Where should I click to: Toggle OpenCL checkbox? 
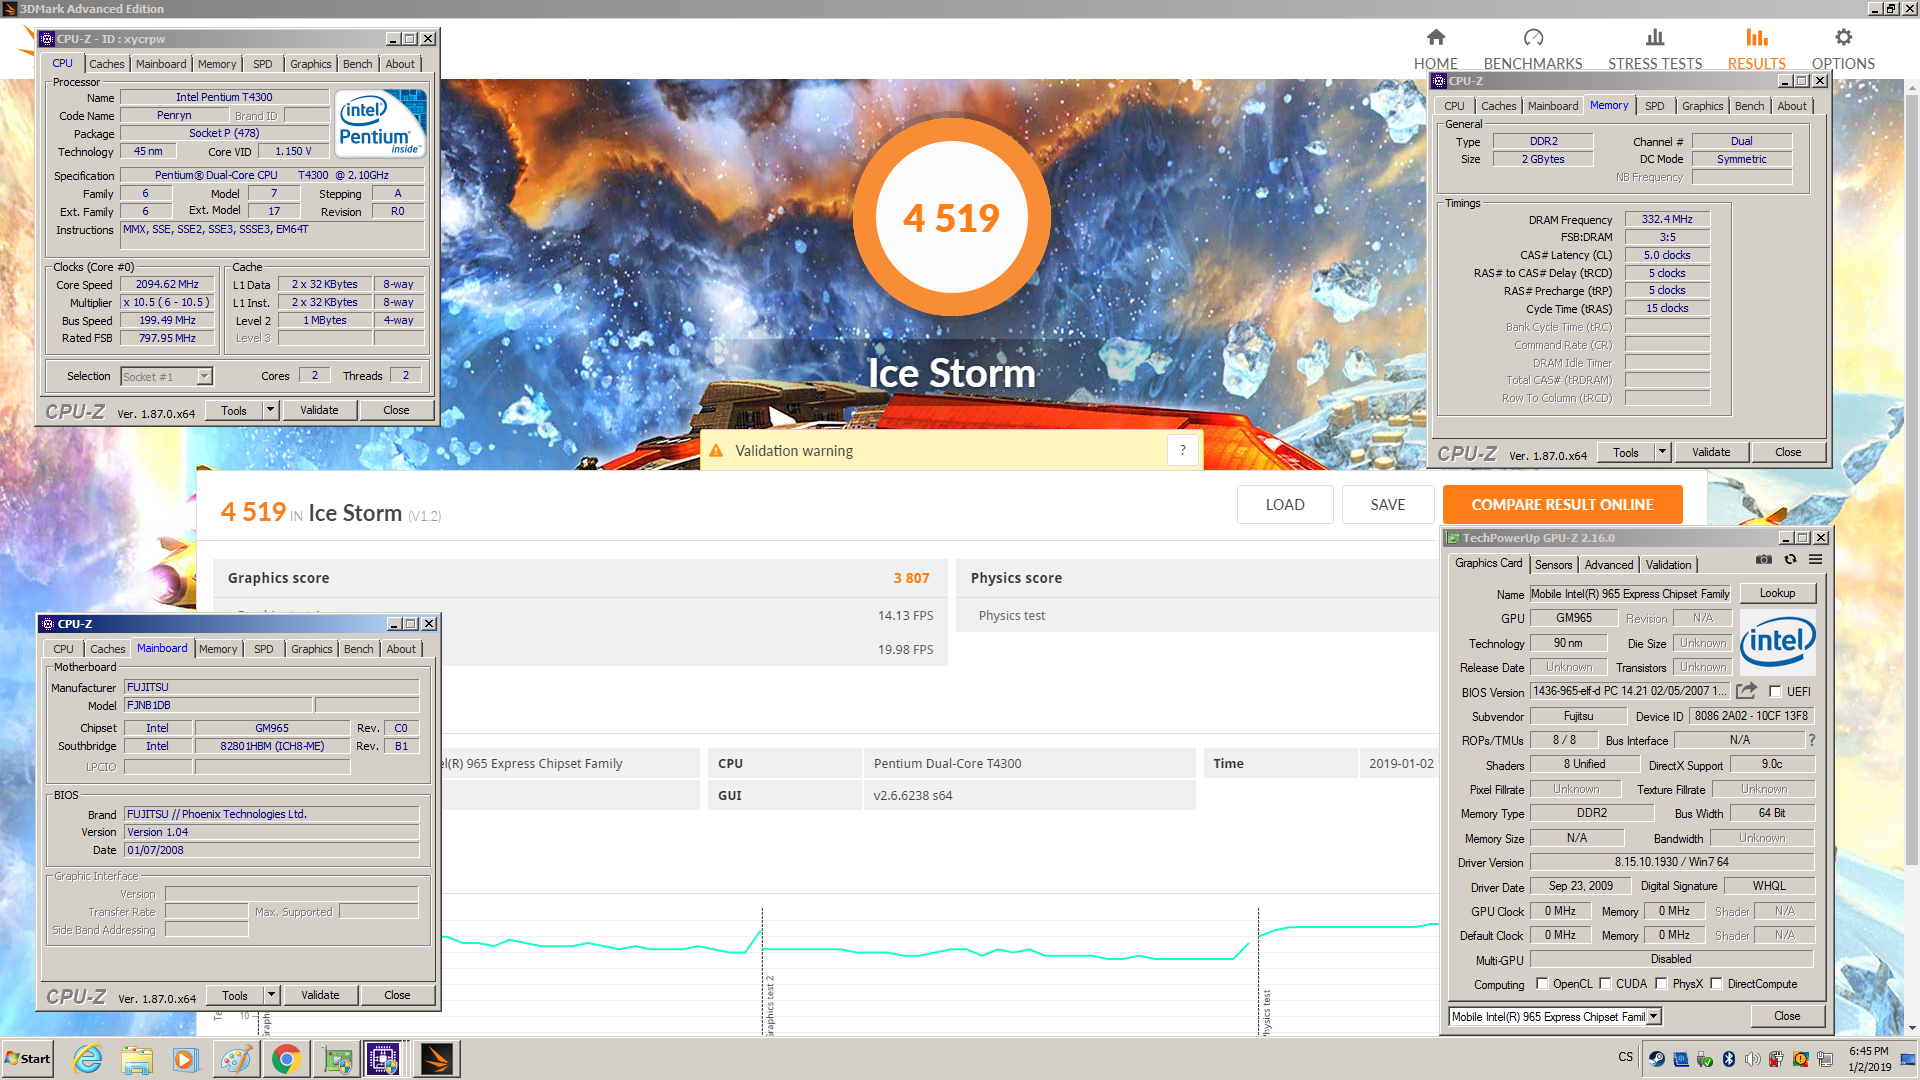point(1542,983)
